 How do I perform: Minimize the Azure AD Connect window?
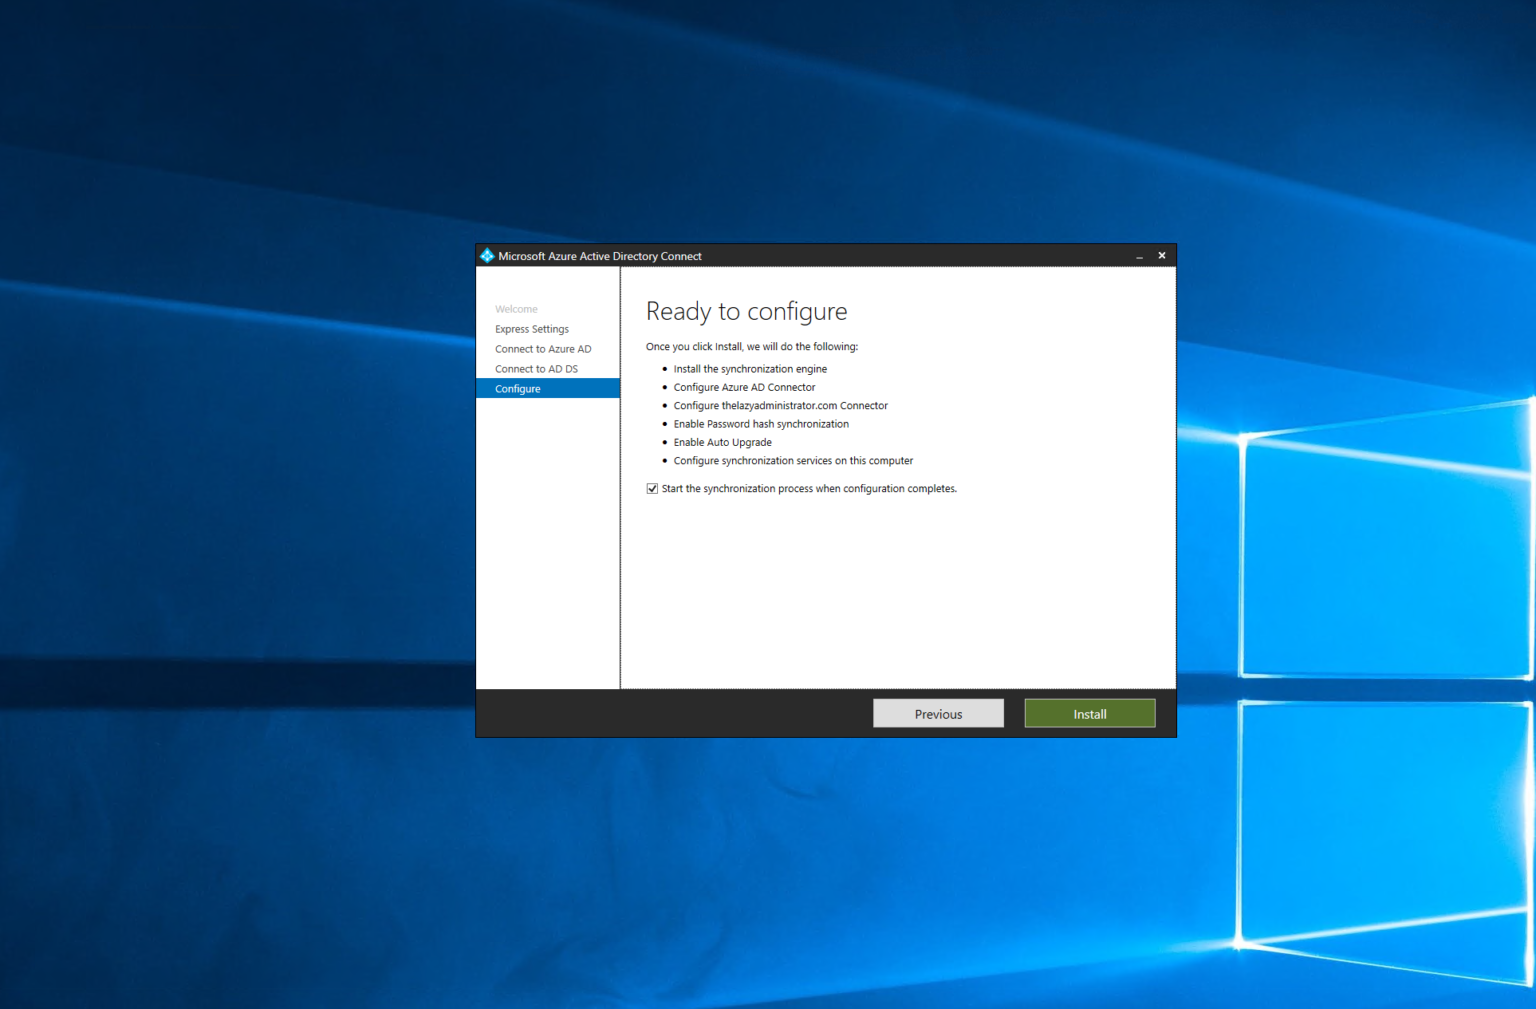1139,256
